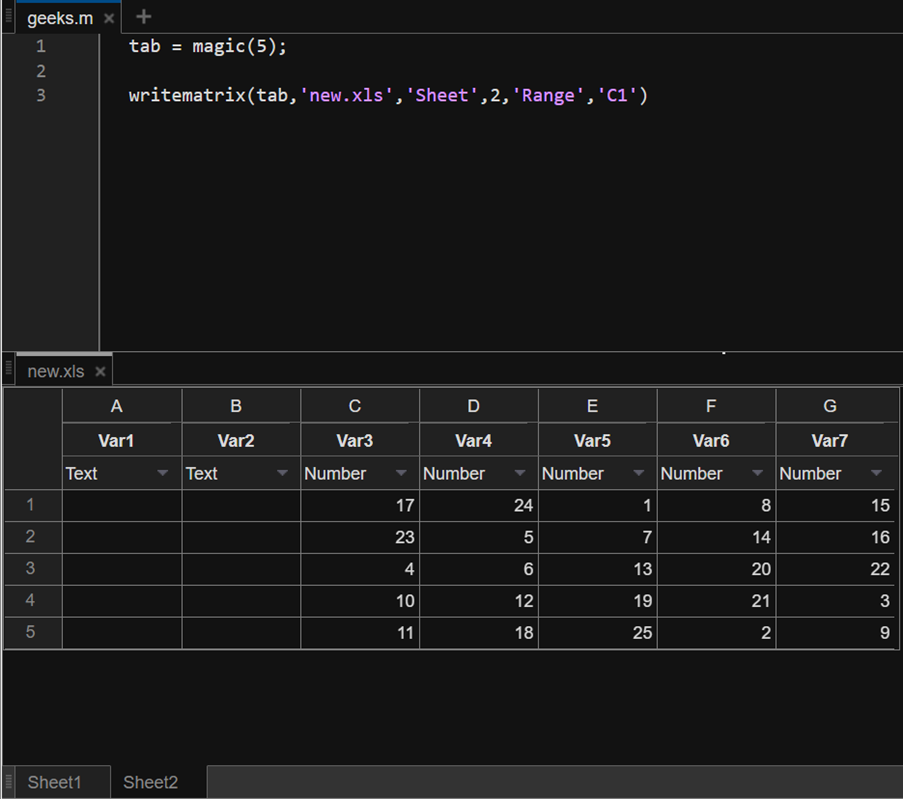Click the Var4 variable name cell
Screen dimensions: 903x799
[474, 440]
